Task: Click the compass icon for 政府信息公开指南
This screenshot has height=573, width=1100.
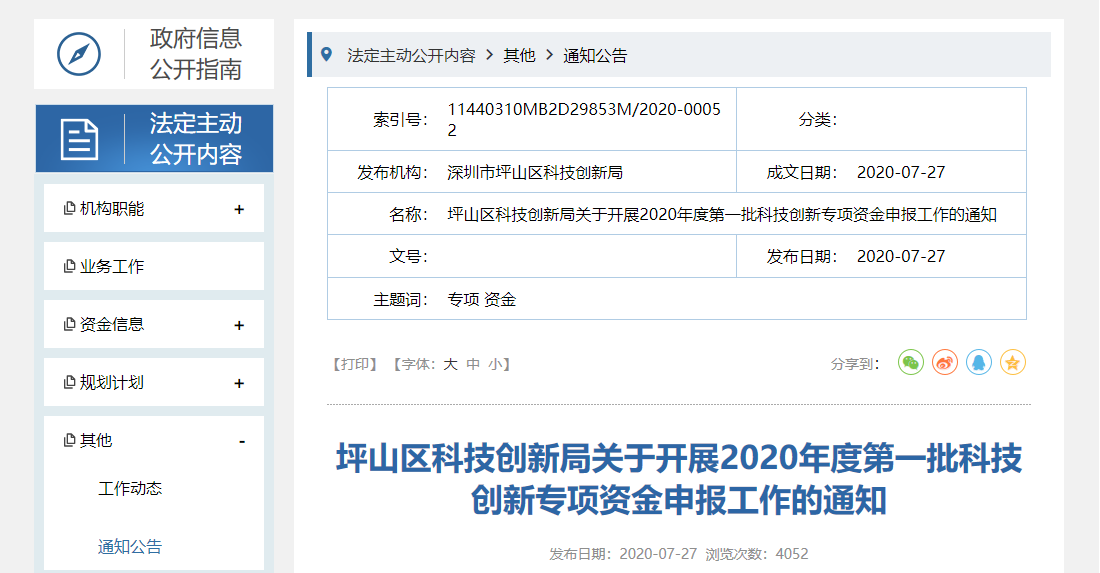Action: tap(79, 54)
